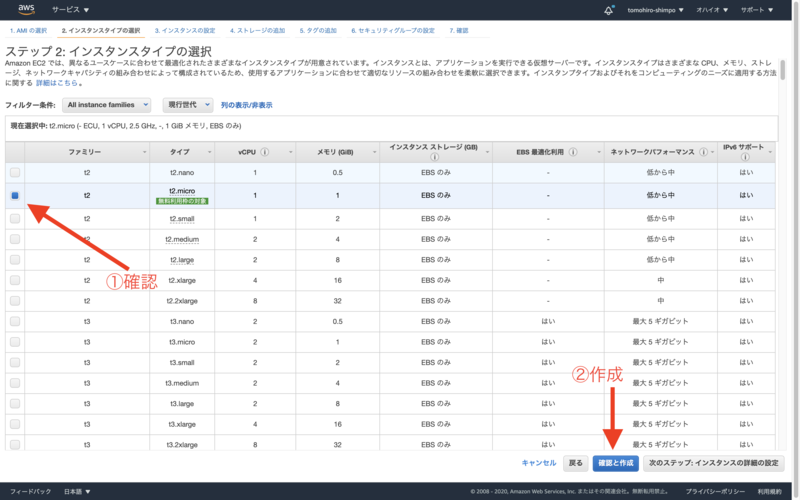Show IPv6 support info icon

[x=745, y=157]
